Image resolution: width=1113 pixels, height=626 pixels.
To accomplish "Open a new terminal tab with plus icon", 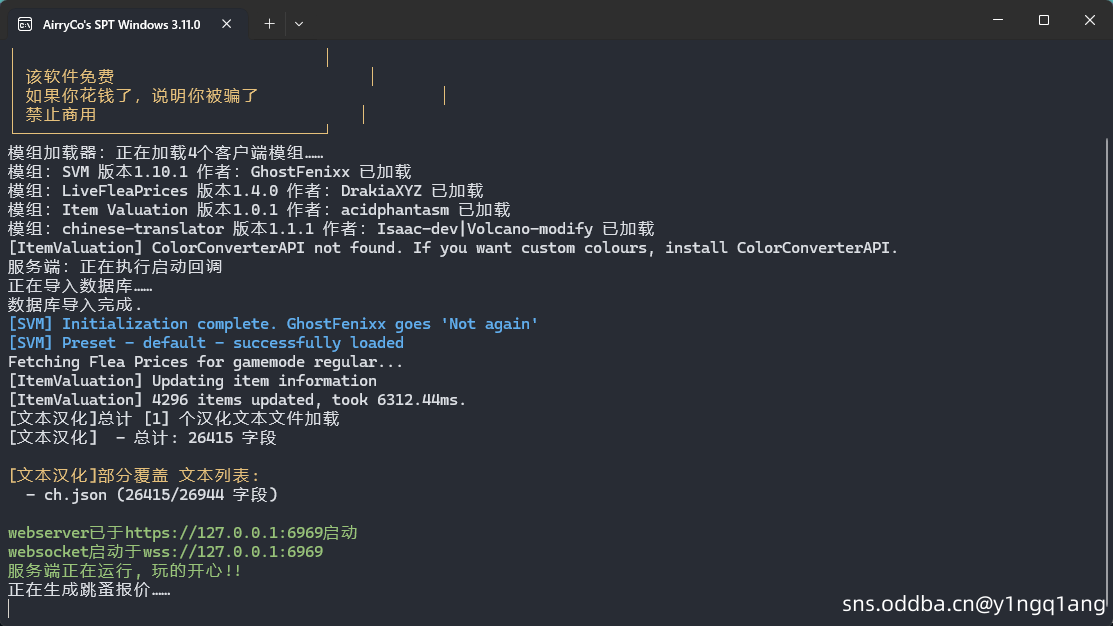I will pyautogui.click(x=269, y=23).
